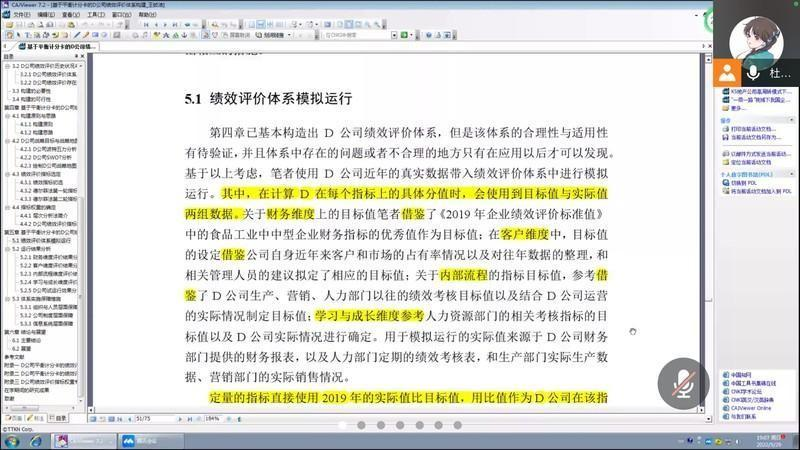The width and height of the screenshot is (800, 450).
Task: Click the 中国知网 link in right panel
Action: [x=740, y=375]
